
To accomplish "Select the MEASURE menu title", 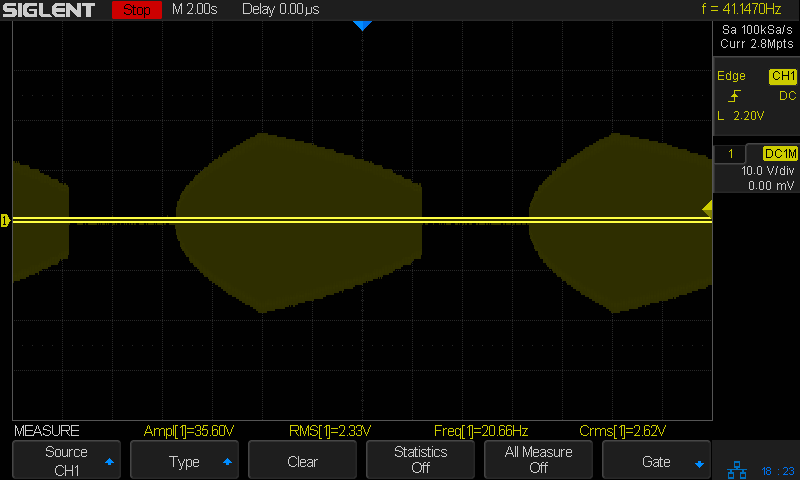I will click(47, 431).
